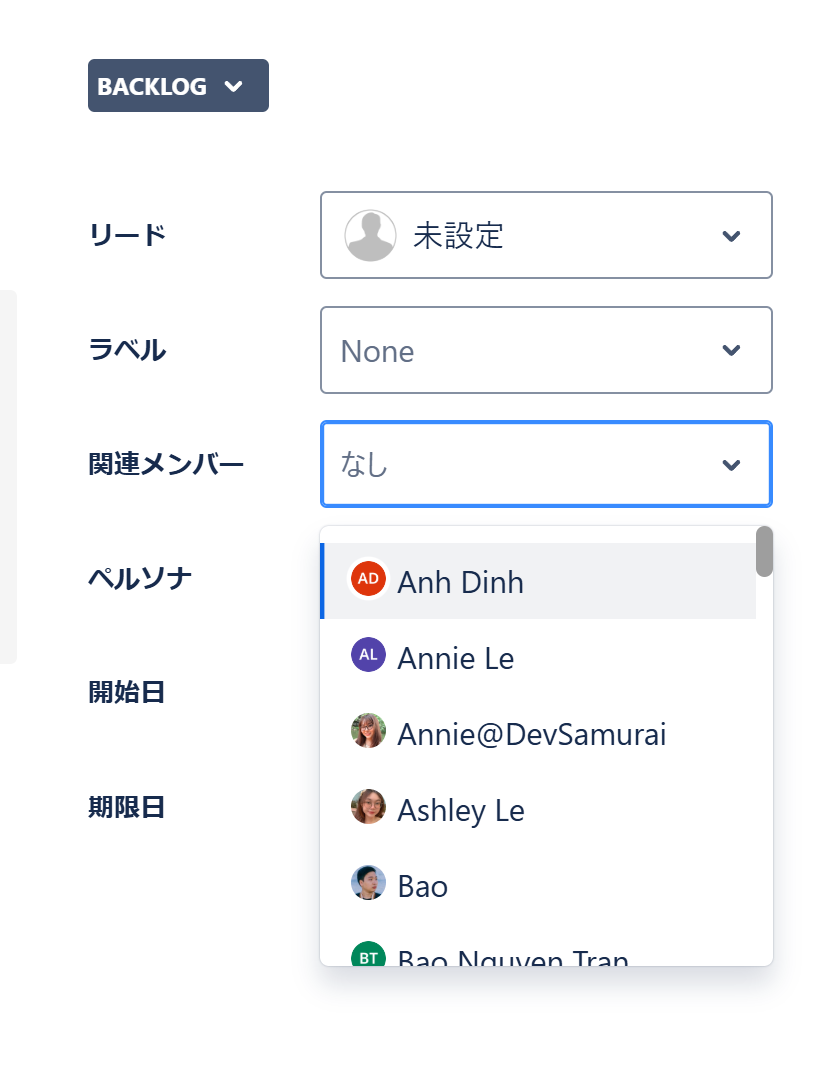The height and width of the screenshot is (1077, 825).
Task: Expand the リード dropdown chevron
Action: [x=731, y=236]
